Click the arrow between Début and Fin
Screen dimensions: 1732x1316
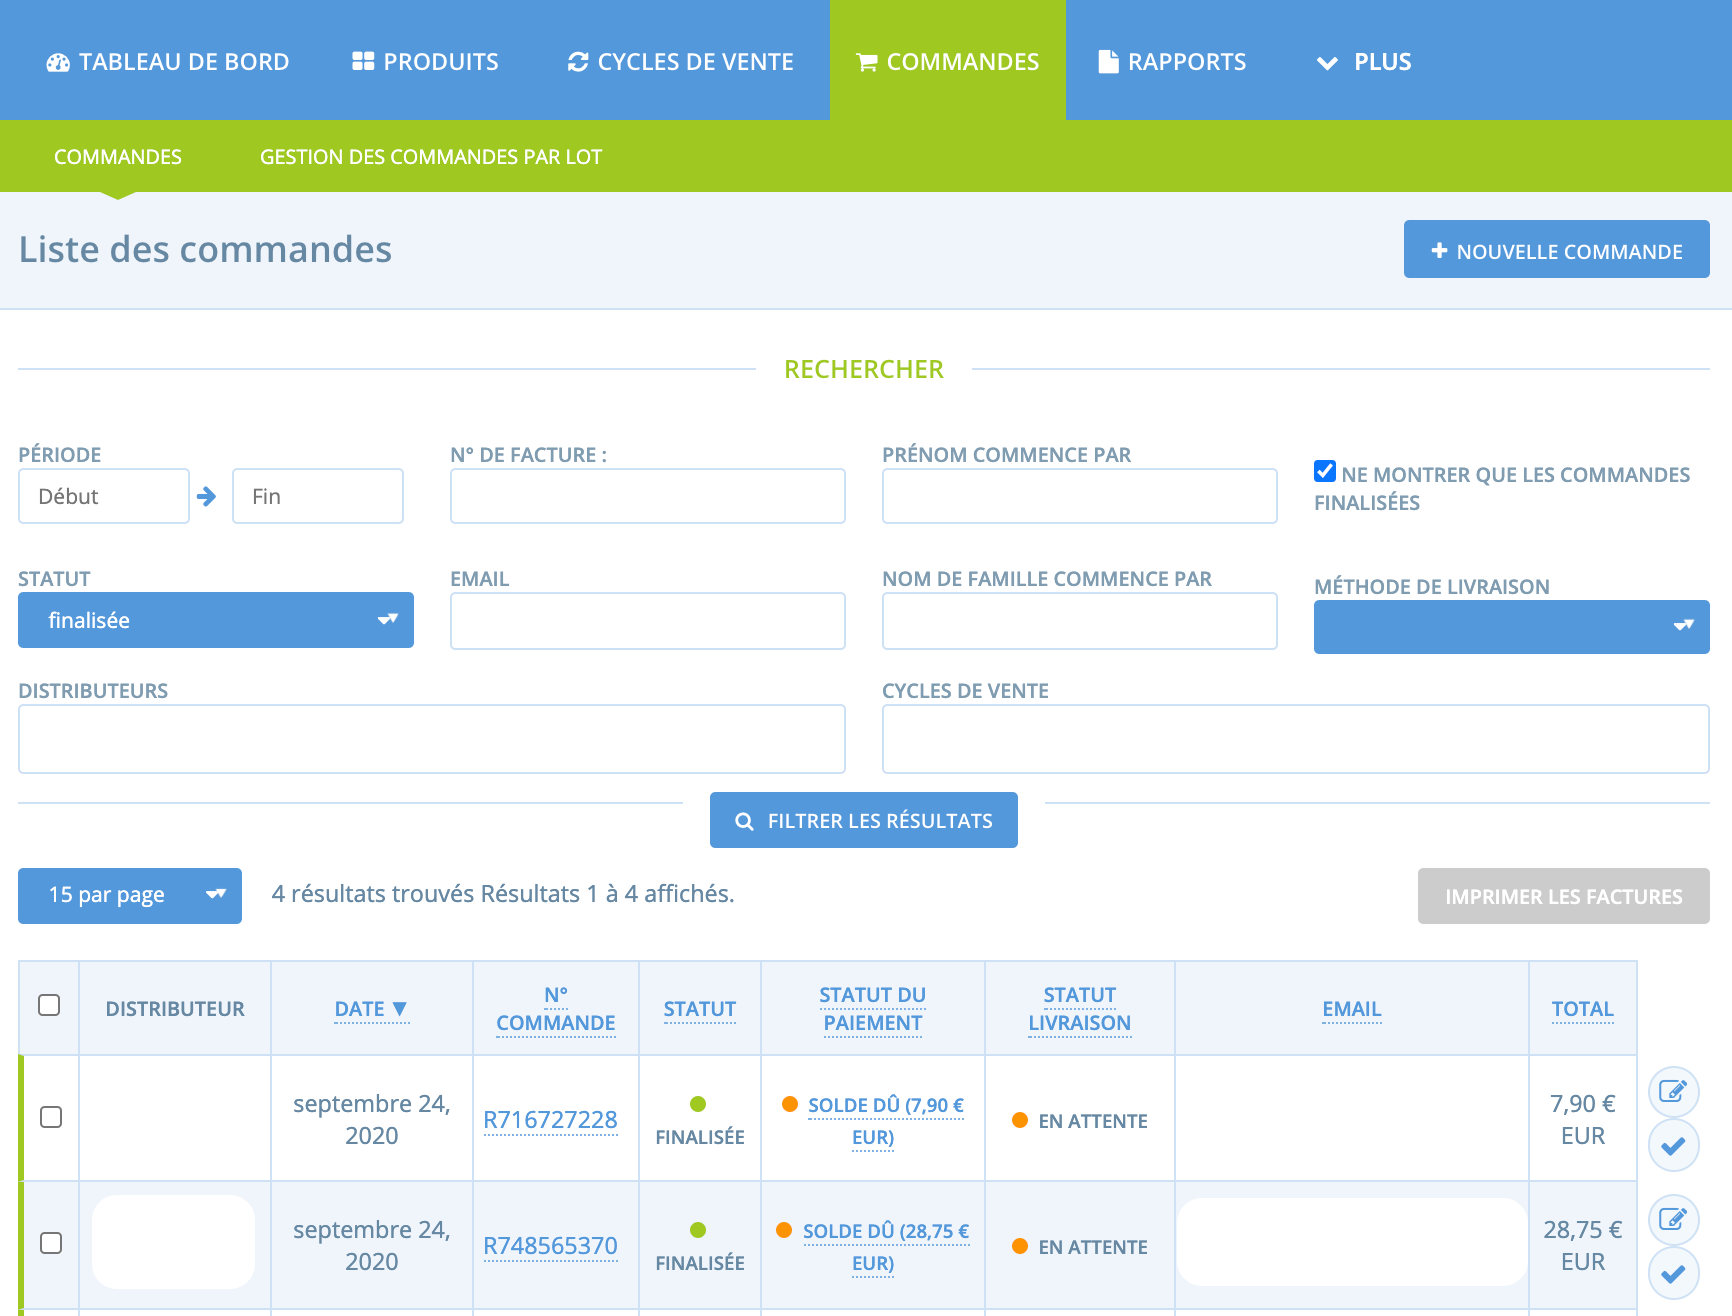click(207, 496)
